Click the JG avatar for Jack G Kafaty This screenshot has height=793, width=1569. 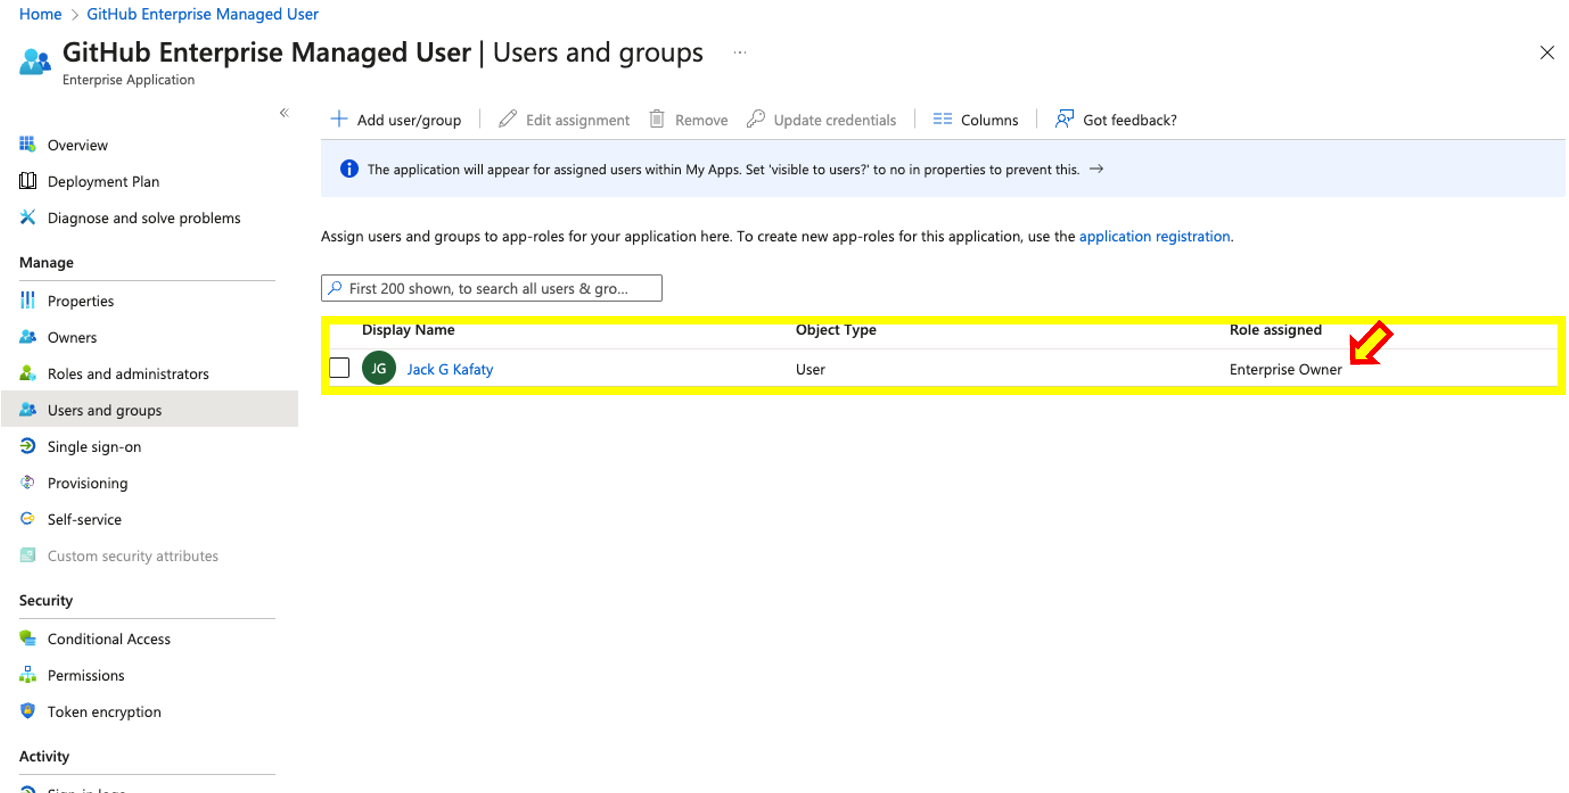pyautogui.click(x=379, y=368)
